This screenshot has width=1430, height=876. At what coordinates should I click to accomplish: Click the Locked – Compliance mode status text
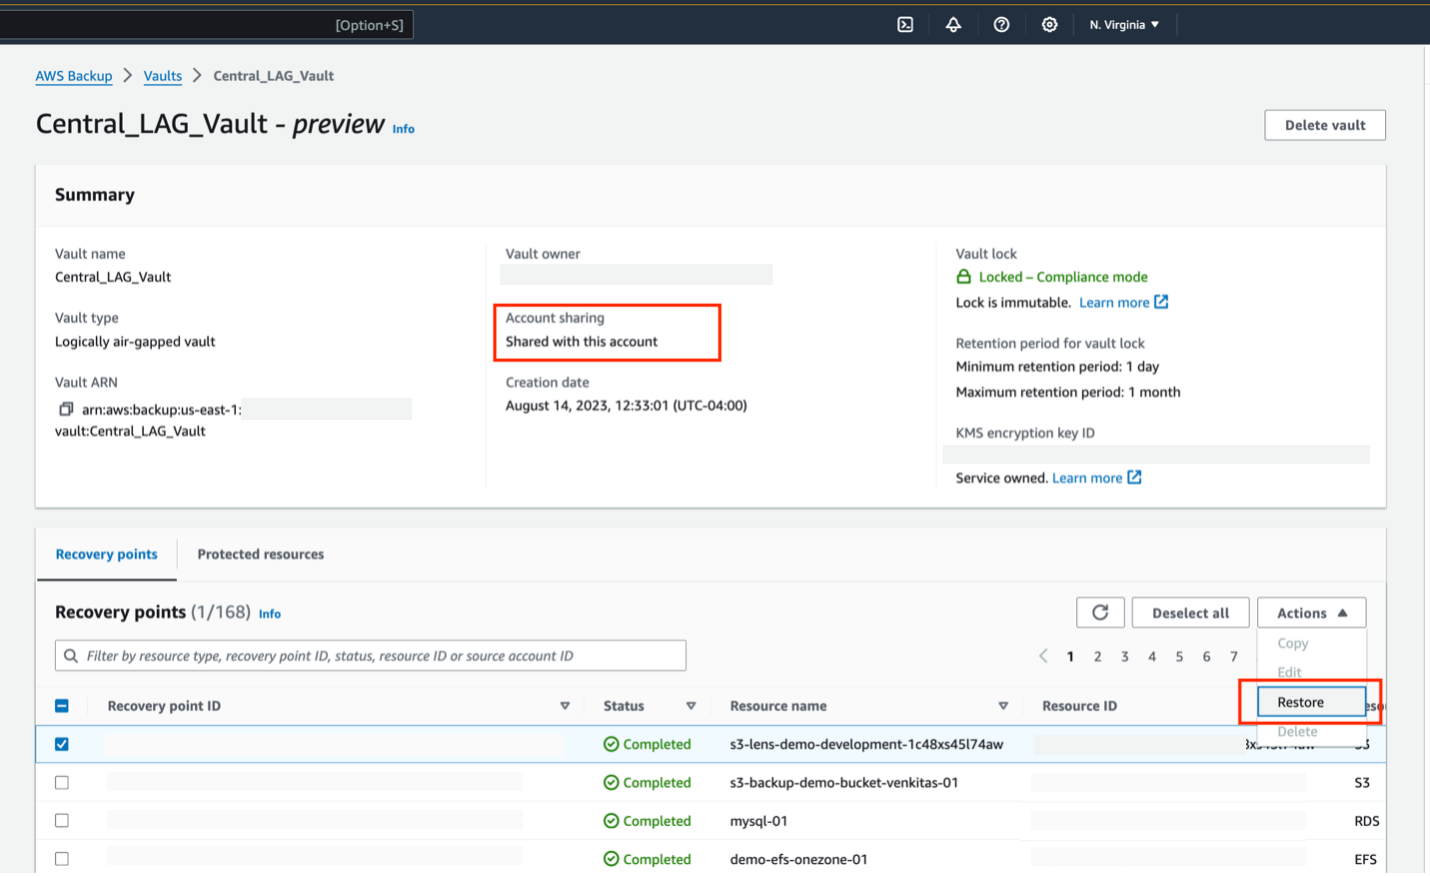[1063, 277]
